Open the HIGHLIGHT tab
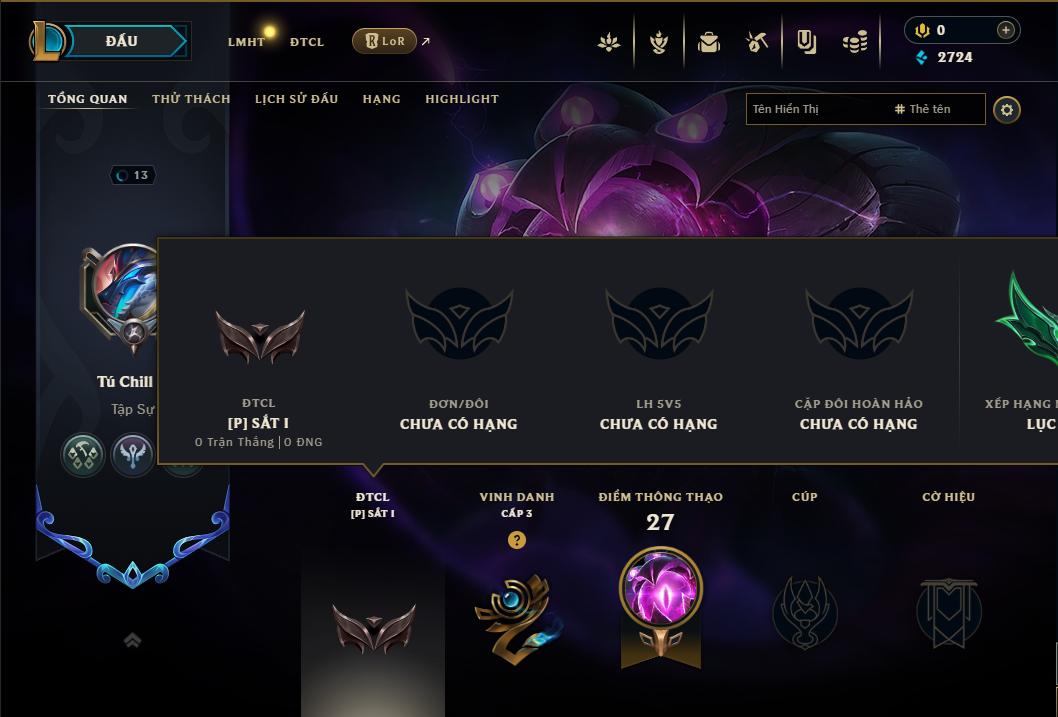The height and width of the screenshot is (717, 1058). tap(462, 99)
